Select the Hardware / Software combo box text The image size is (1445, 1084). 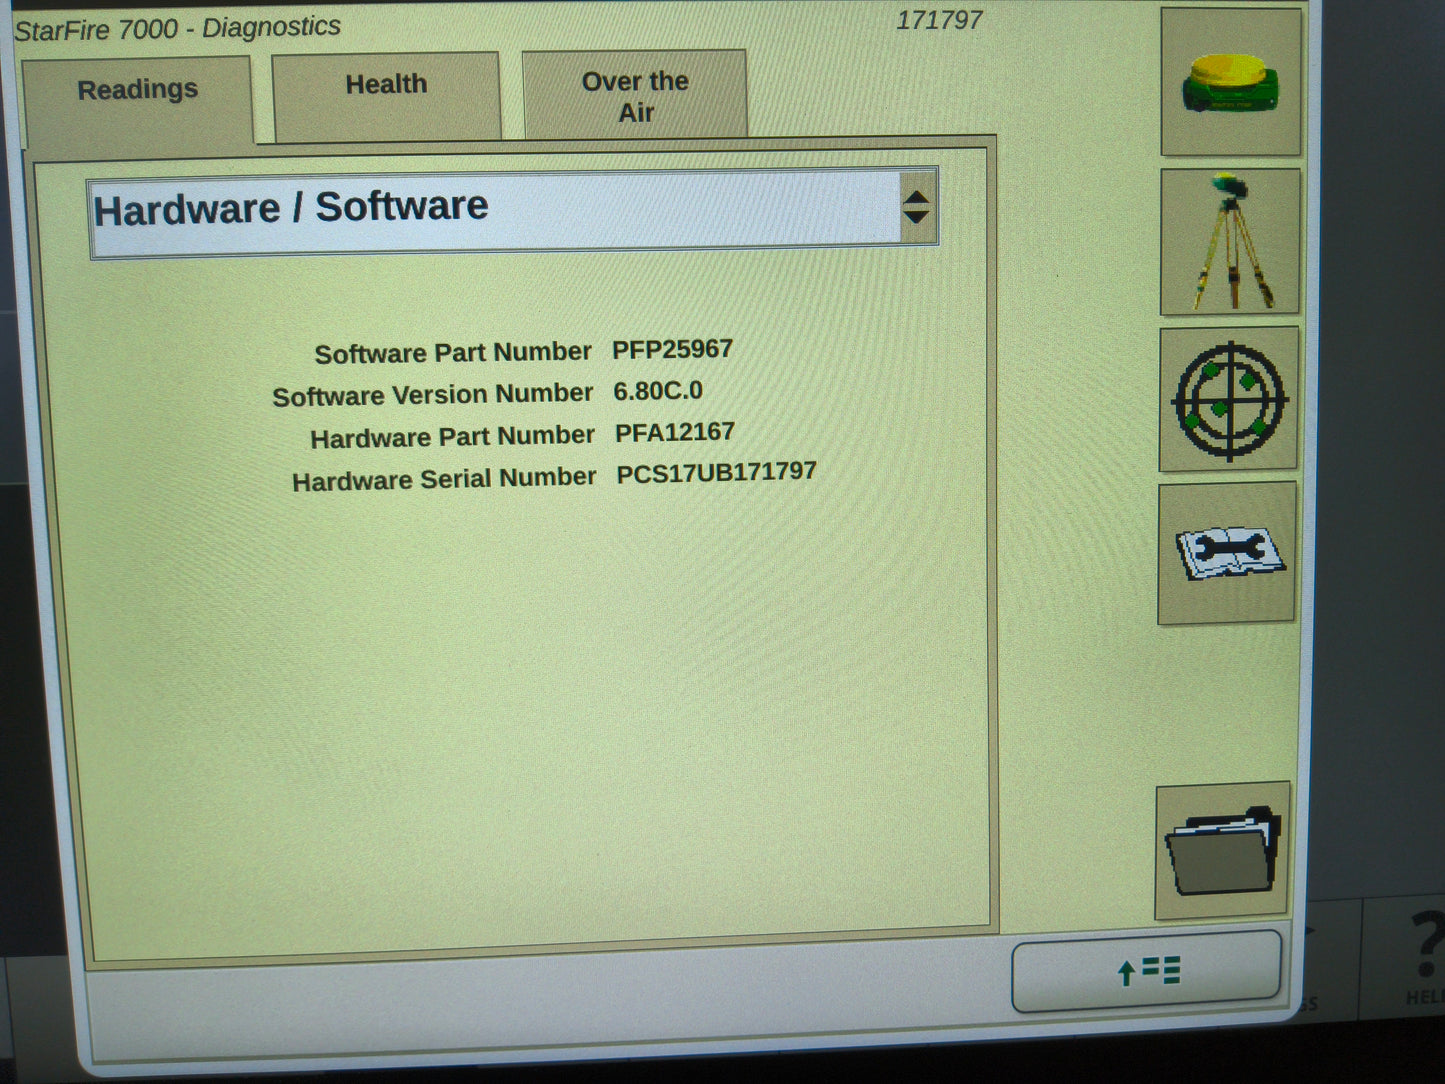coord(290,207)
